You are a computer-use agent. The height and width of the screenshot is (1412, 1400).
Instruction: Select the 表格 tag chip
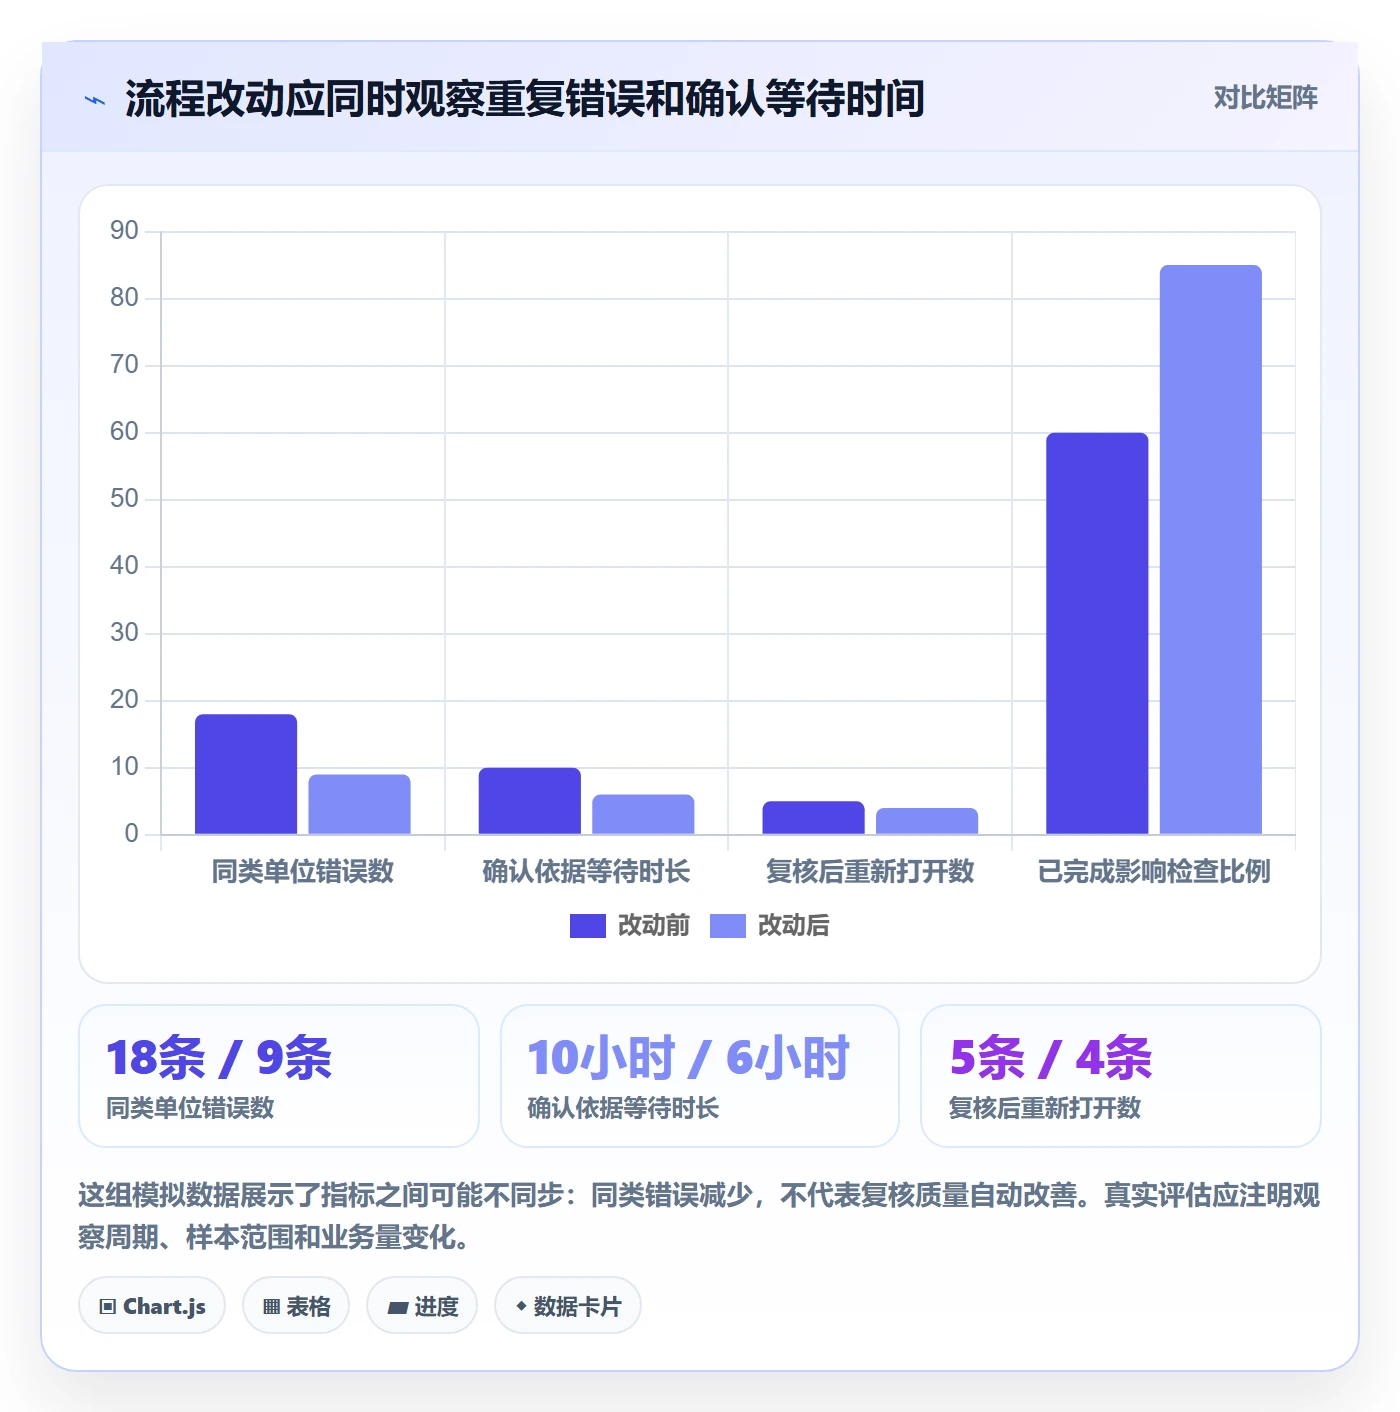[x=296, y=1305]
